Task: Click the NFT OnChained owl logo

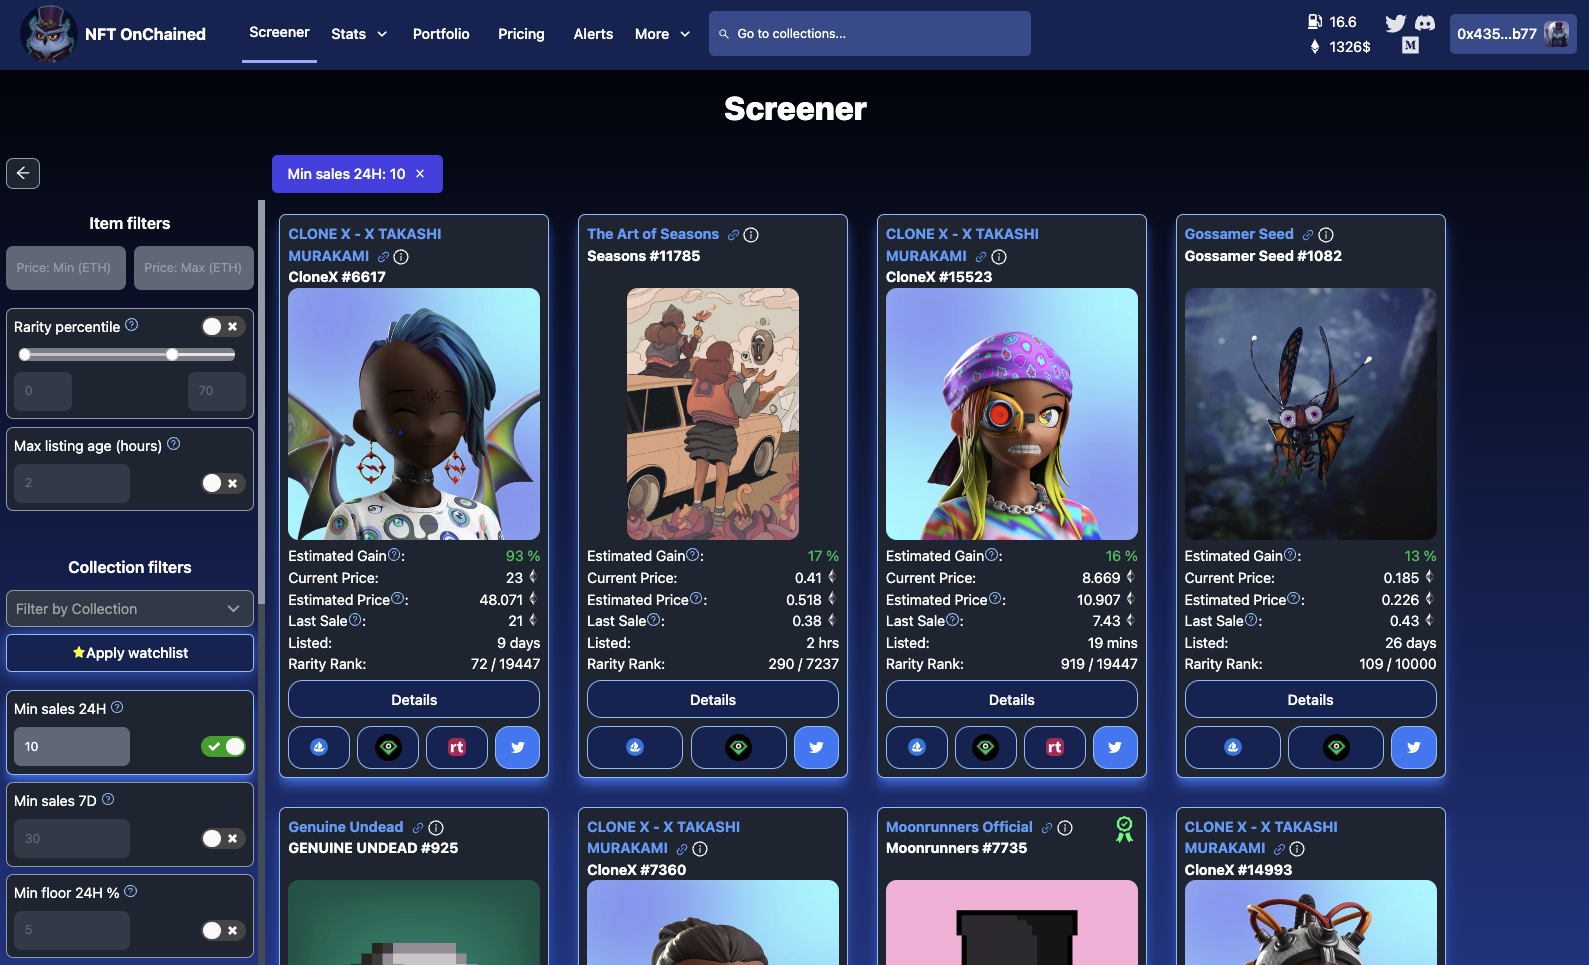Action: [48, 34]
